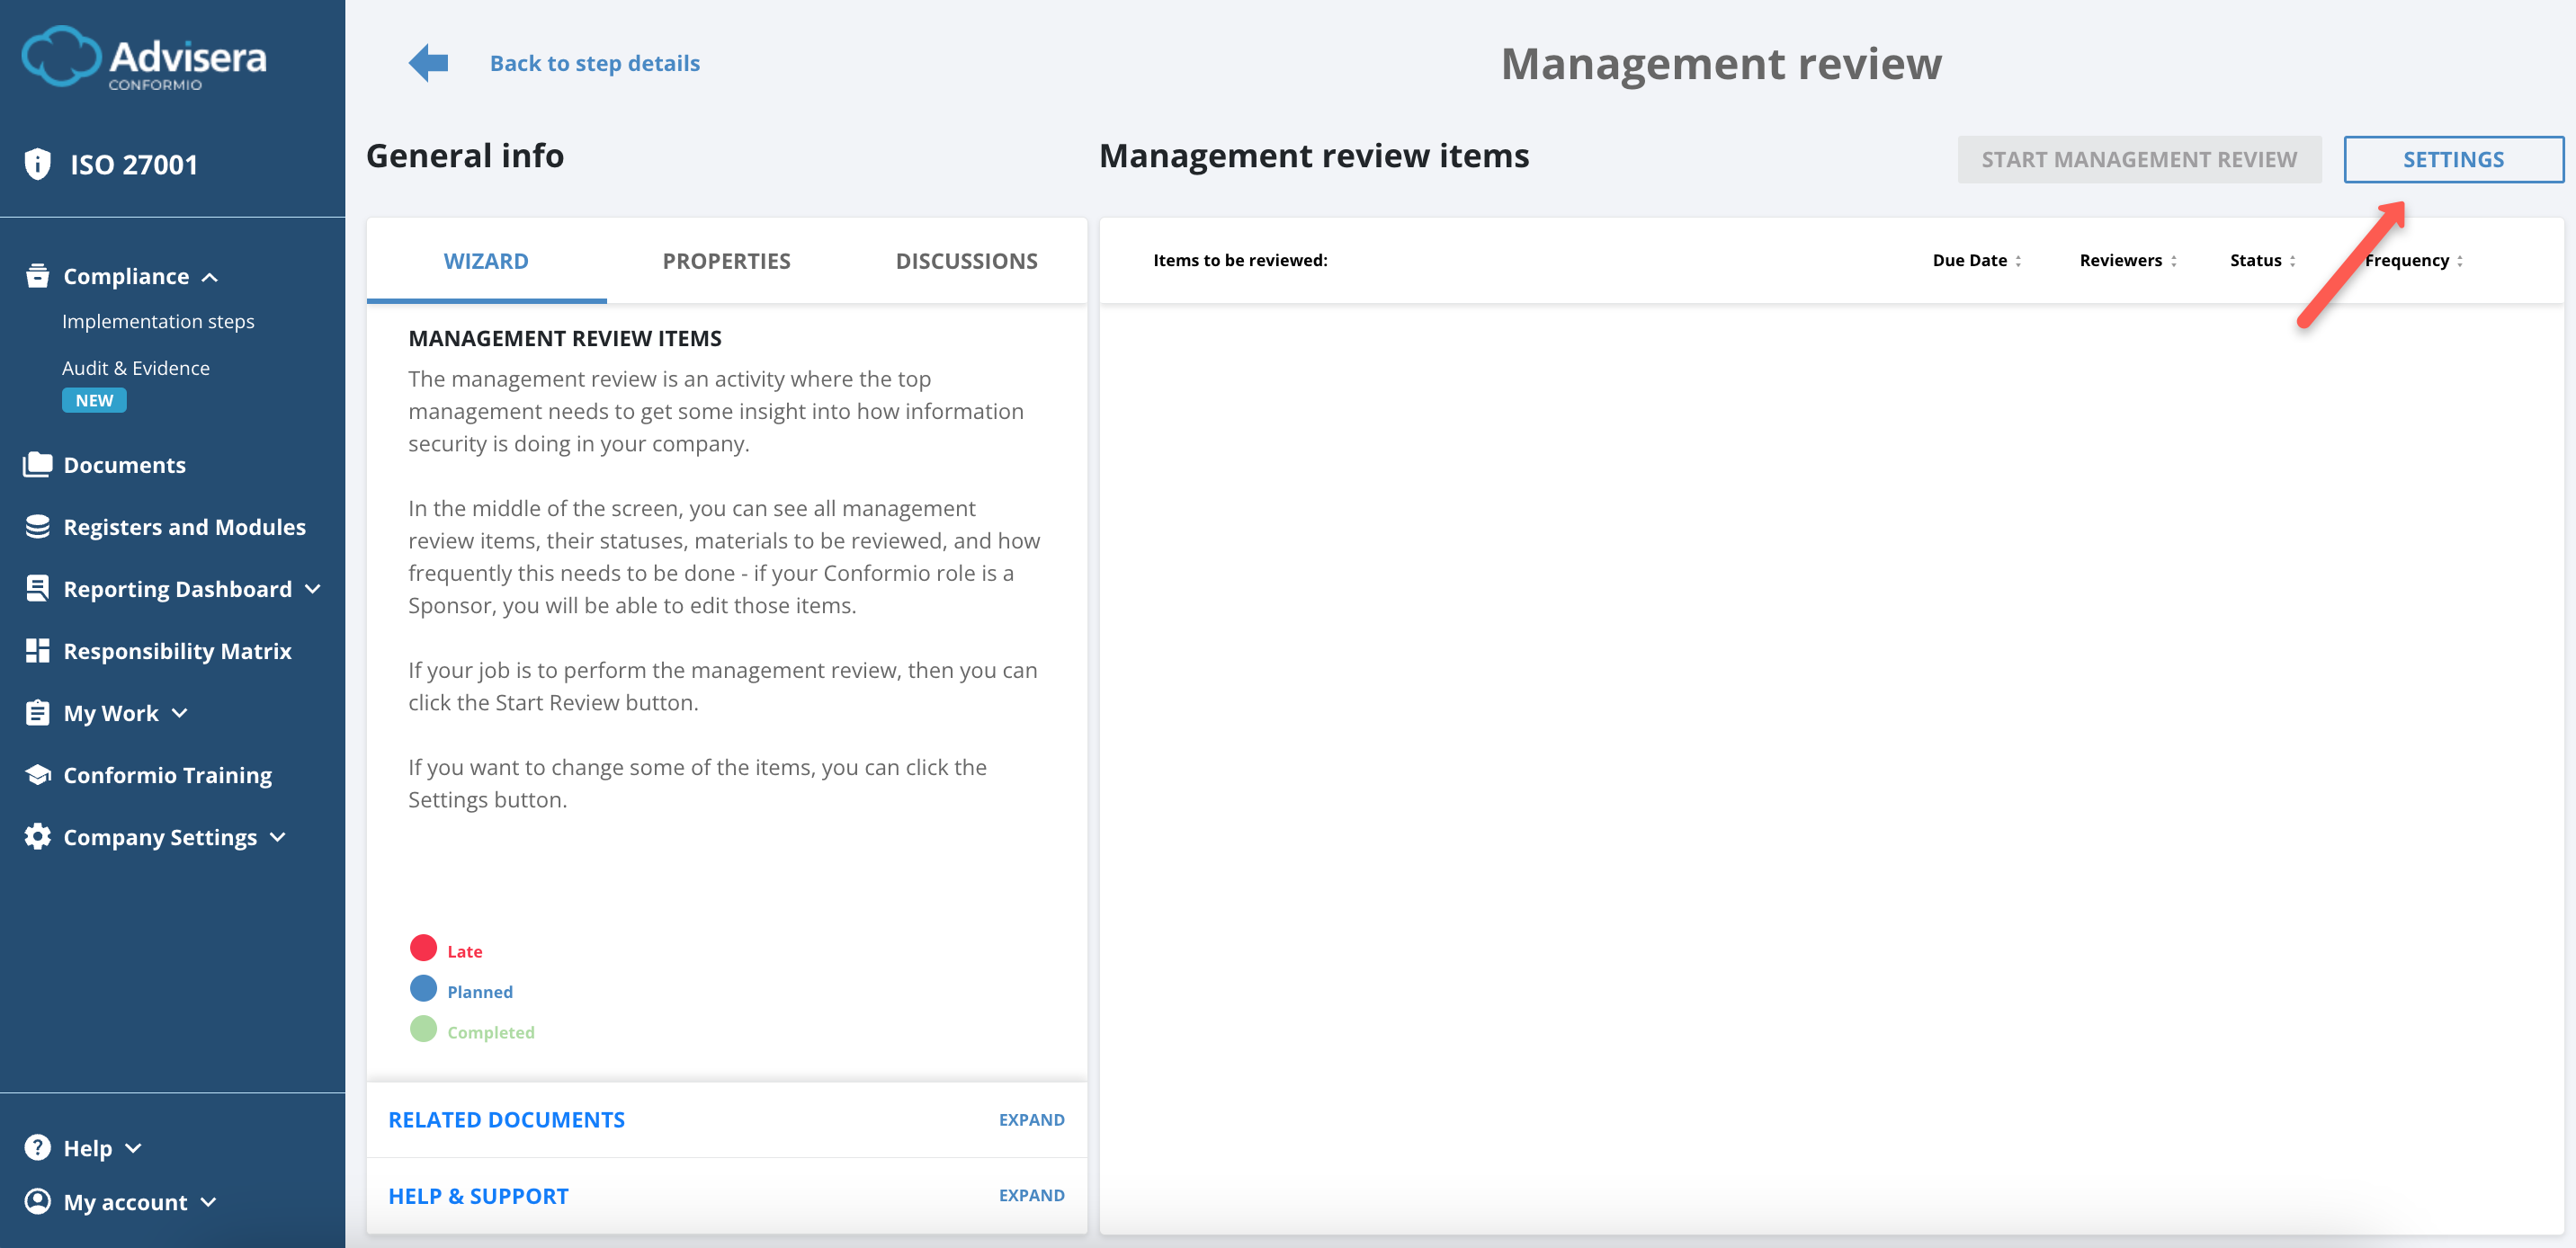Open the Documents section via folder icon

coord(37,464)
